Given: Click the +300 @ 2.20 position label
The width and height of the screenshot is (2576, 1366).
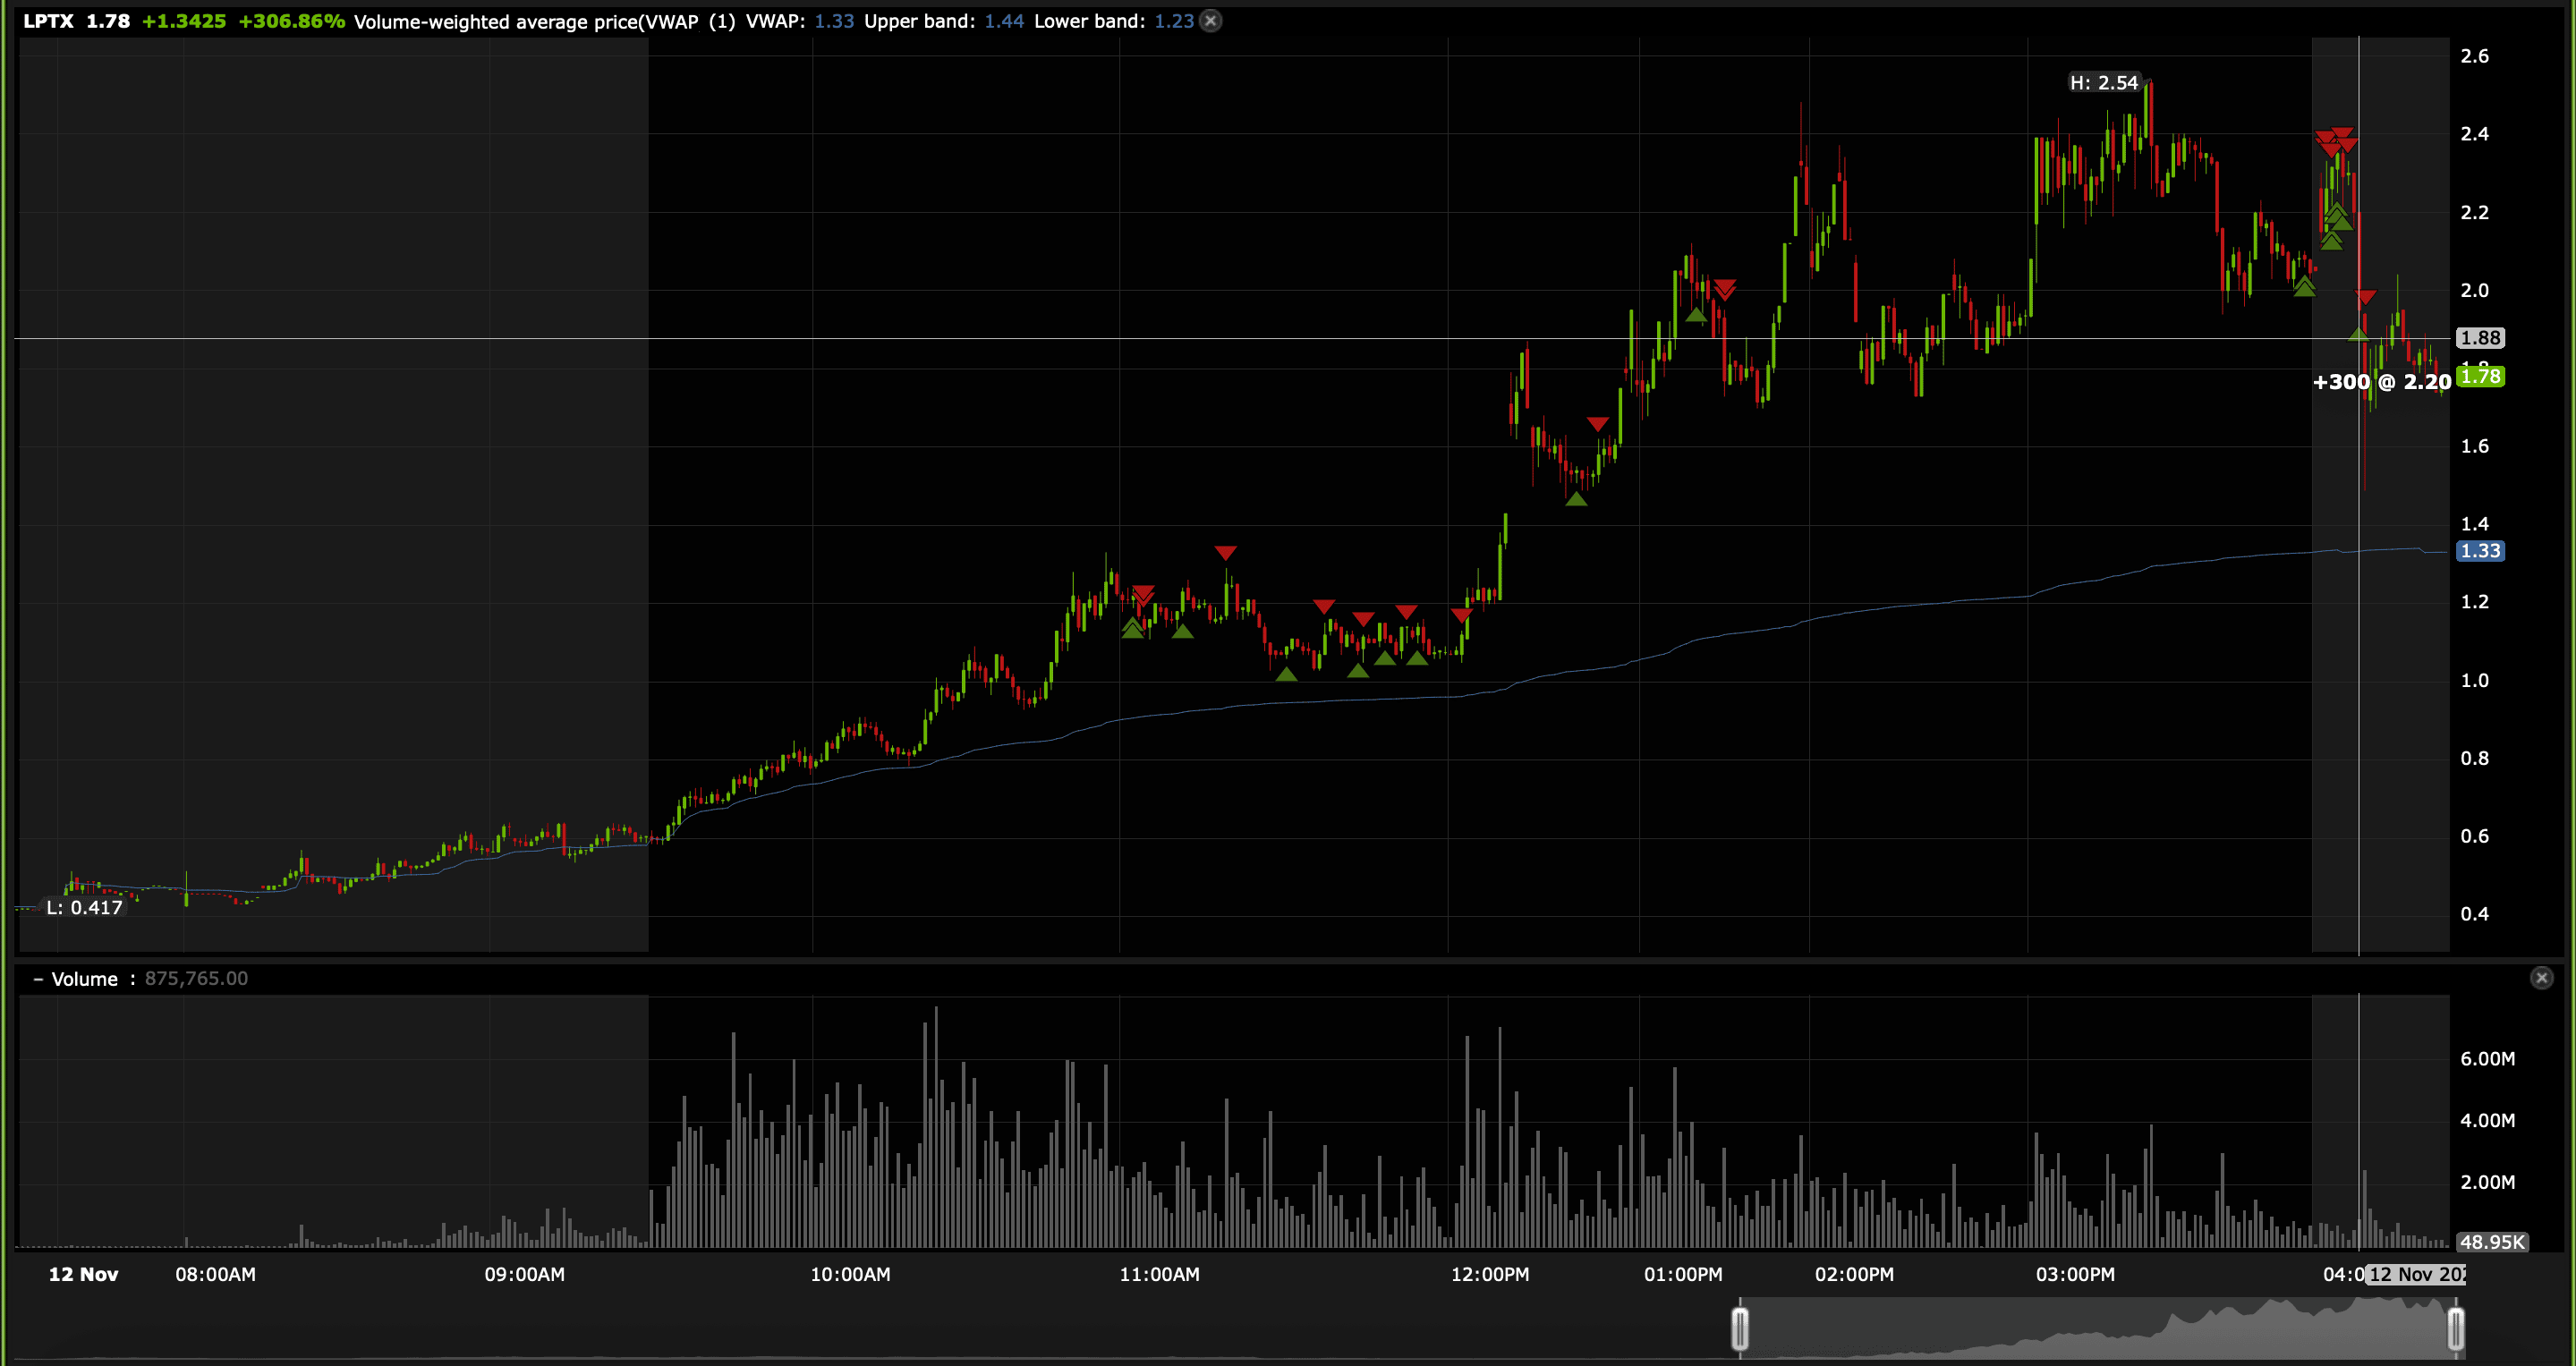Looking at the screenshot, I should (x=2381, y=382).
